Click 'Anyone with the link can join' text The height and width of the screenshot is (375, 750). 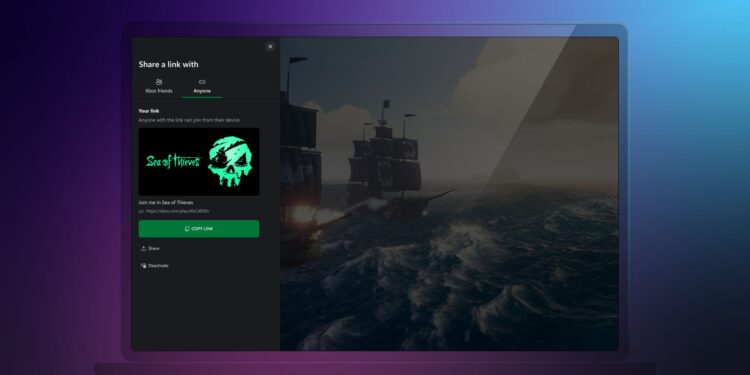(x=189, y=120)
